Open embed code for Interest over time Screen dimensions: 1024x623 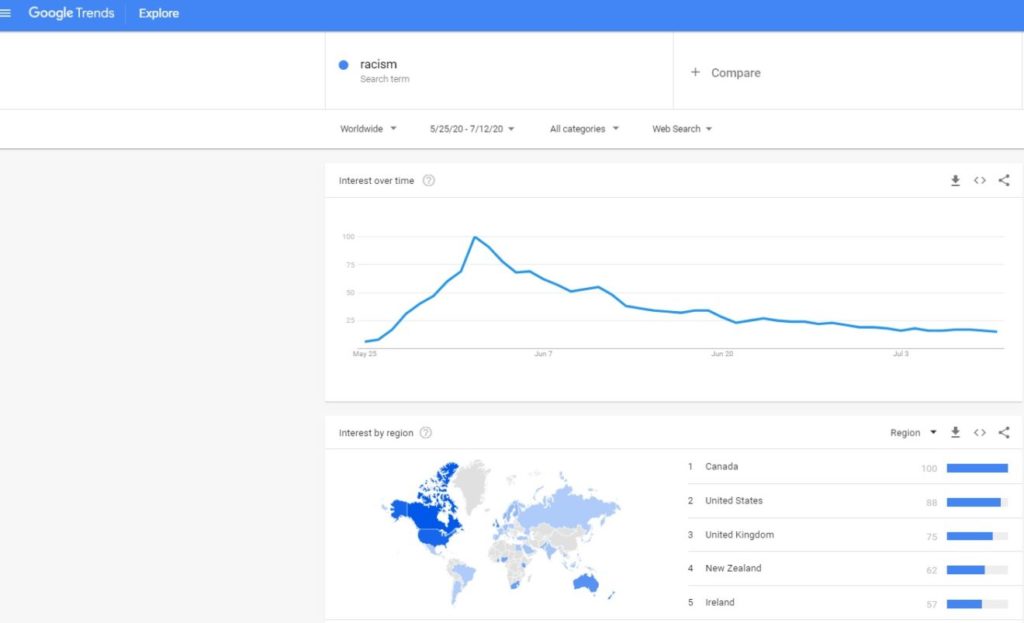click(x=980, y=181)
